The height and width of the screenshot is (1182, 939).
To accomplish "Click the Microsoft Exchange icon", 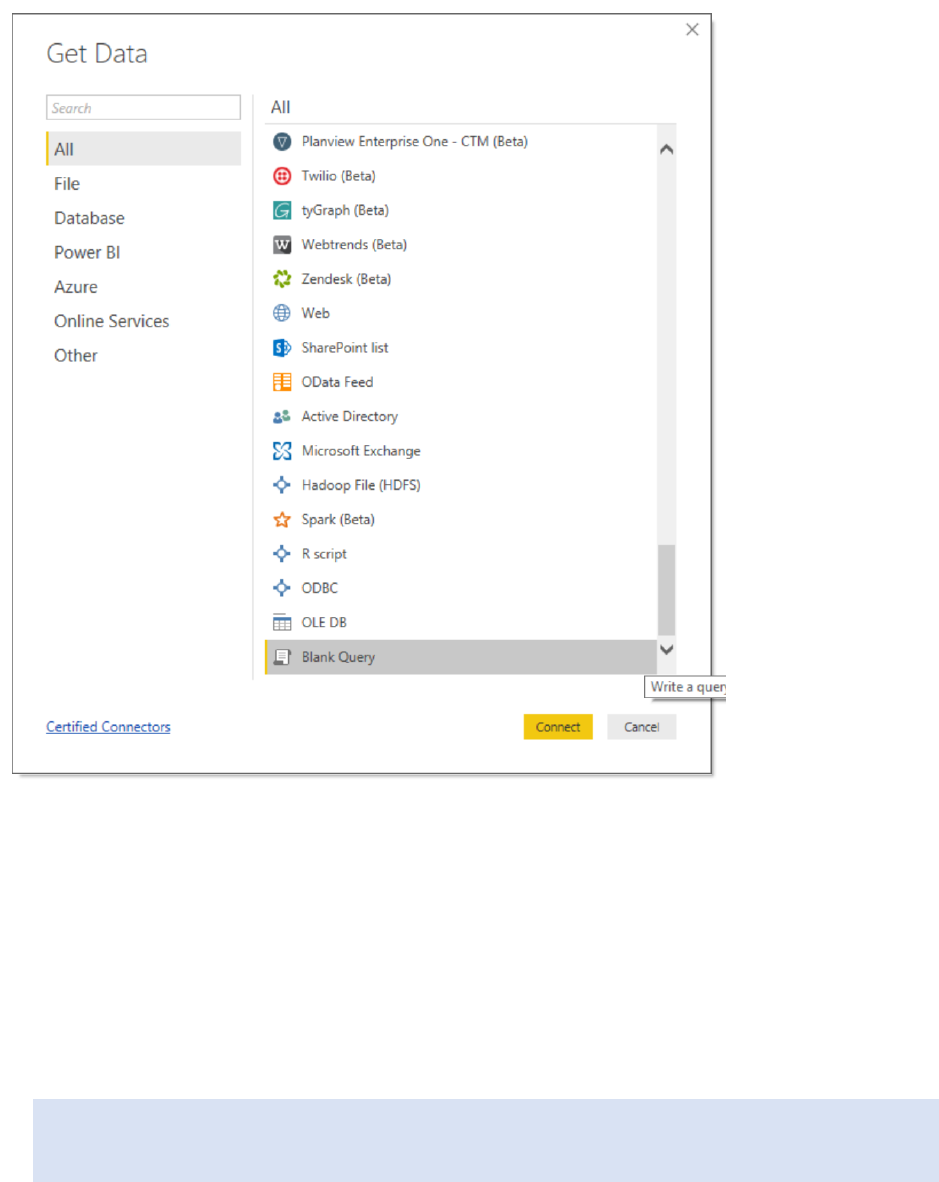I will [x=282, y=451].
